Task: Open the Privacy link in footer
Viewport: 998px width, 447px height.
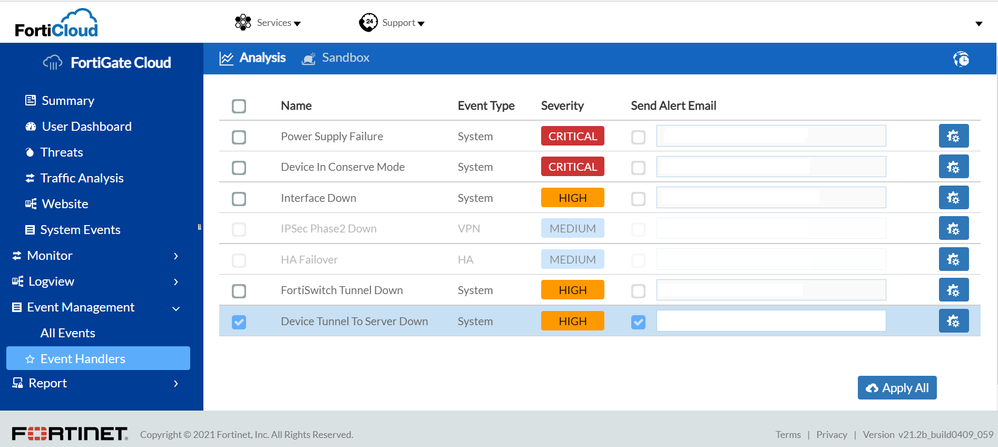Action: [831, 435]
